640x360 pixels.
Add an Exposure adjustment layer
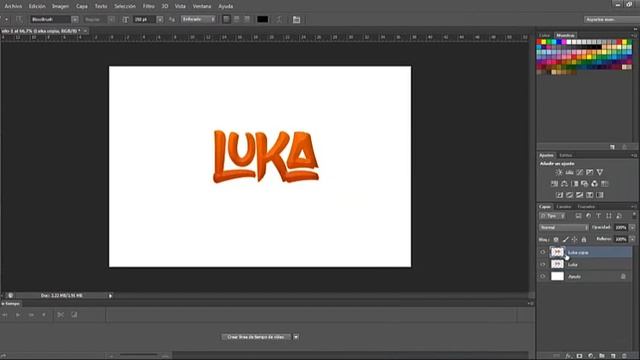click(x=589, y=172)
